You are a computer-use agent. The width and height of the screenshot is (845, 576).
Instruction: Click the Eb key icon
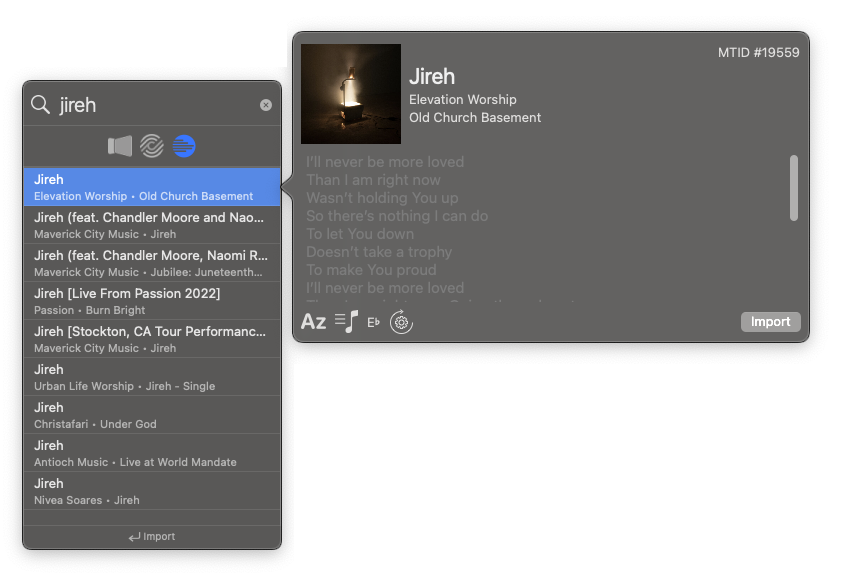(x=373, y=322)
